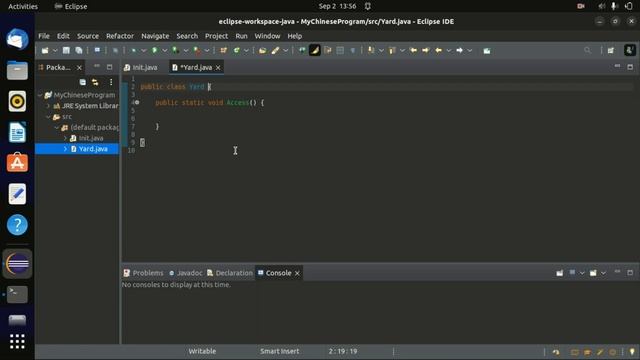Open the File menu
The height and width of the screenshot is (360, 640).
tap(44, 36)
